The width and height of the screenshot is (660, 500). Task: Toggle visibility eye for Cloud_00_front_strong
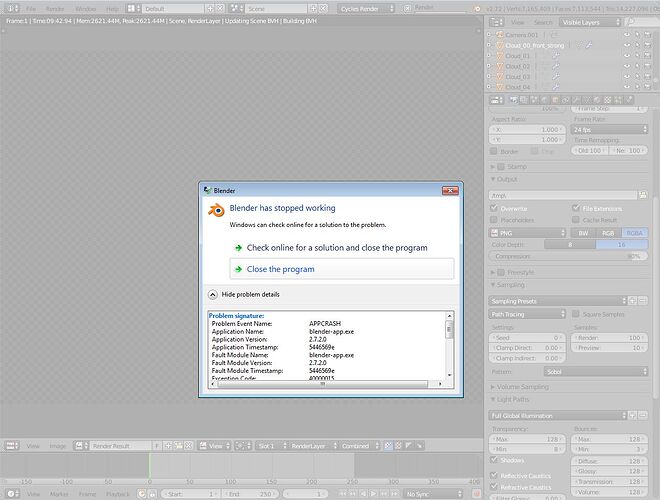click(627, 45)
